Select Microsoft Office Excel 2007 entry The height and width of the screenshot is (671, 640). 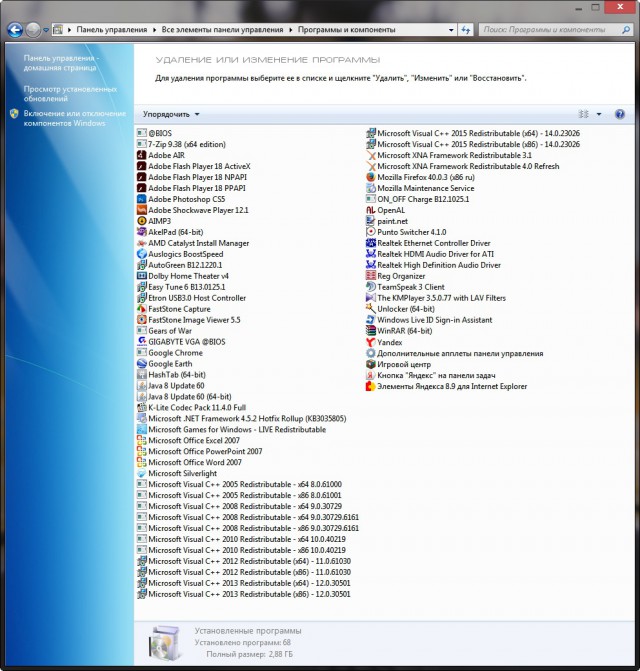point(188,440)
